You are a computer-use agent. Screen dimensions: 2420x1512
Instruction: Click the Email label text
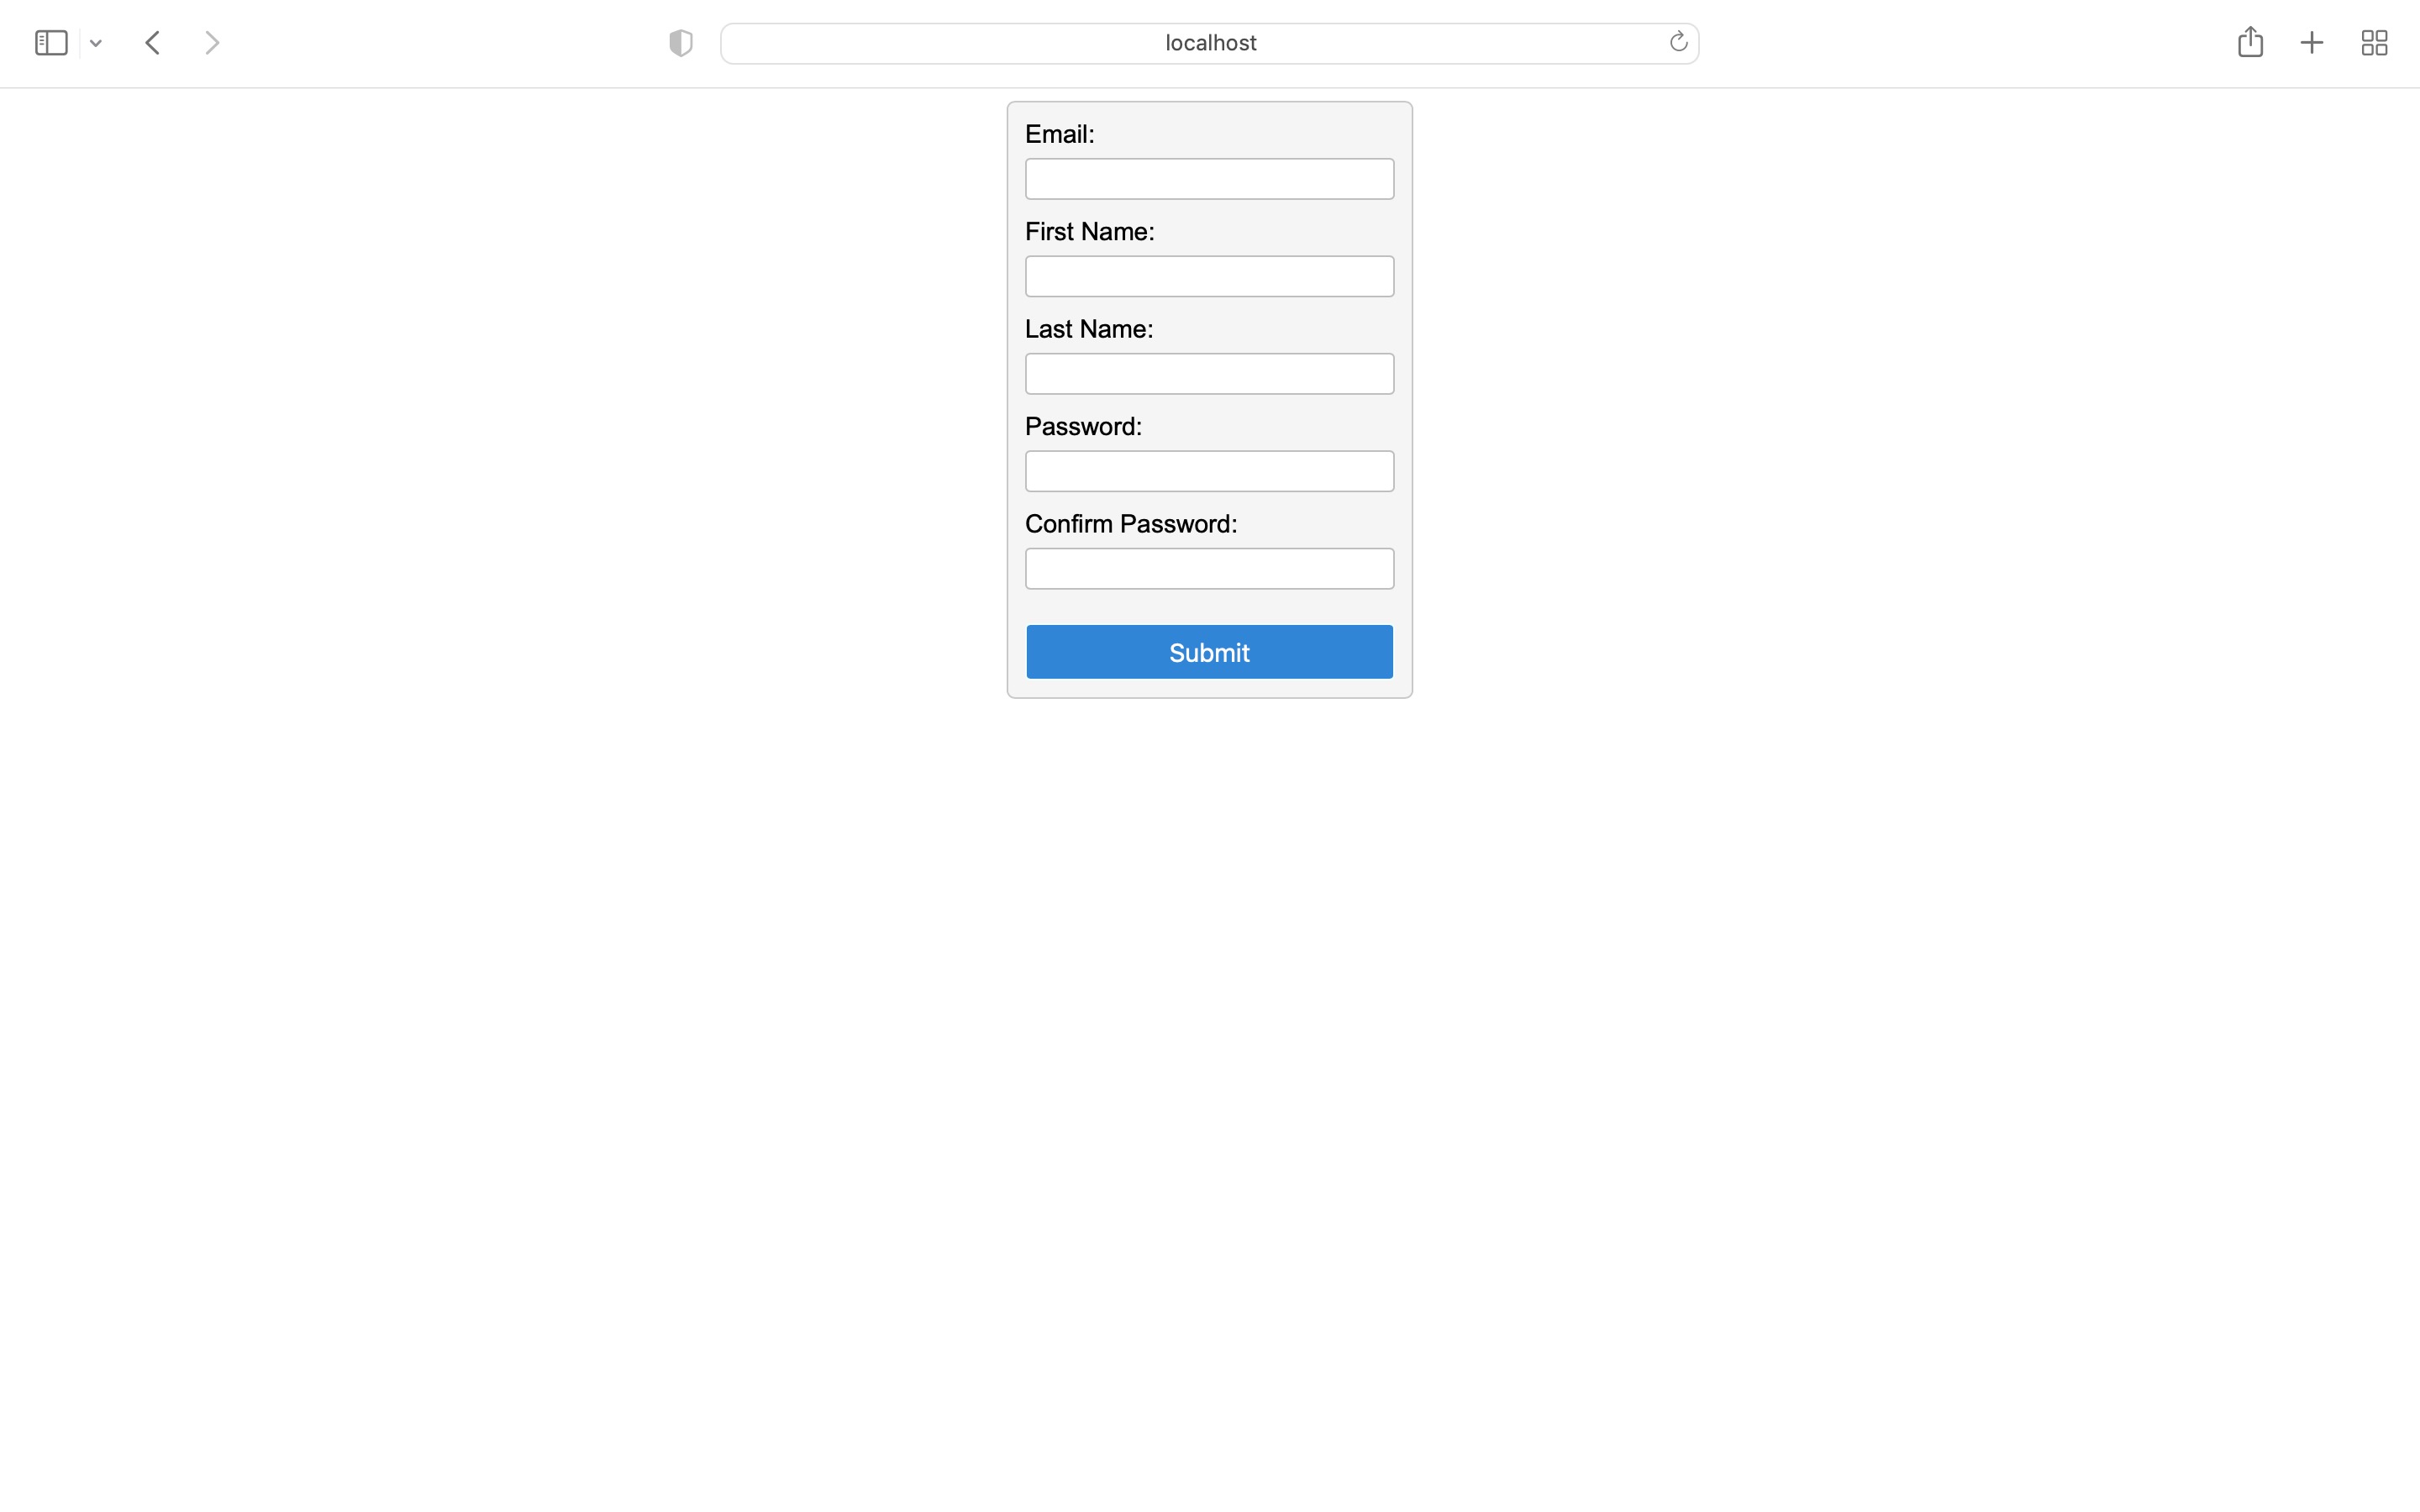pyautogui.click(x=1059, y=134)
